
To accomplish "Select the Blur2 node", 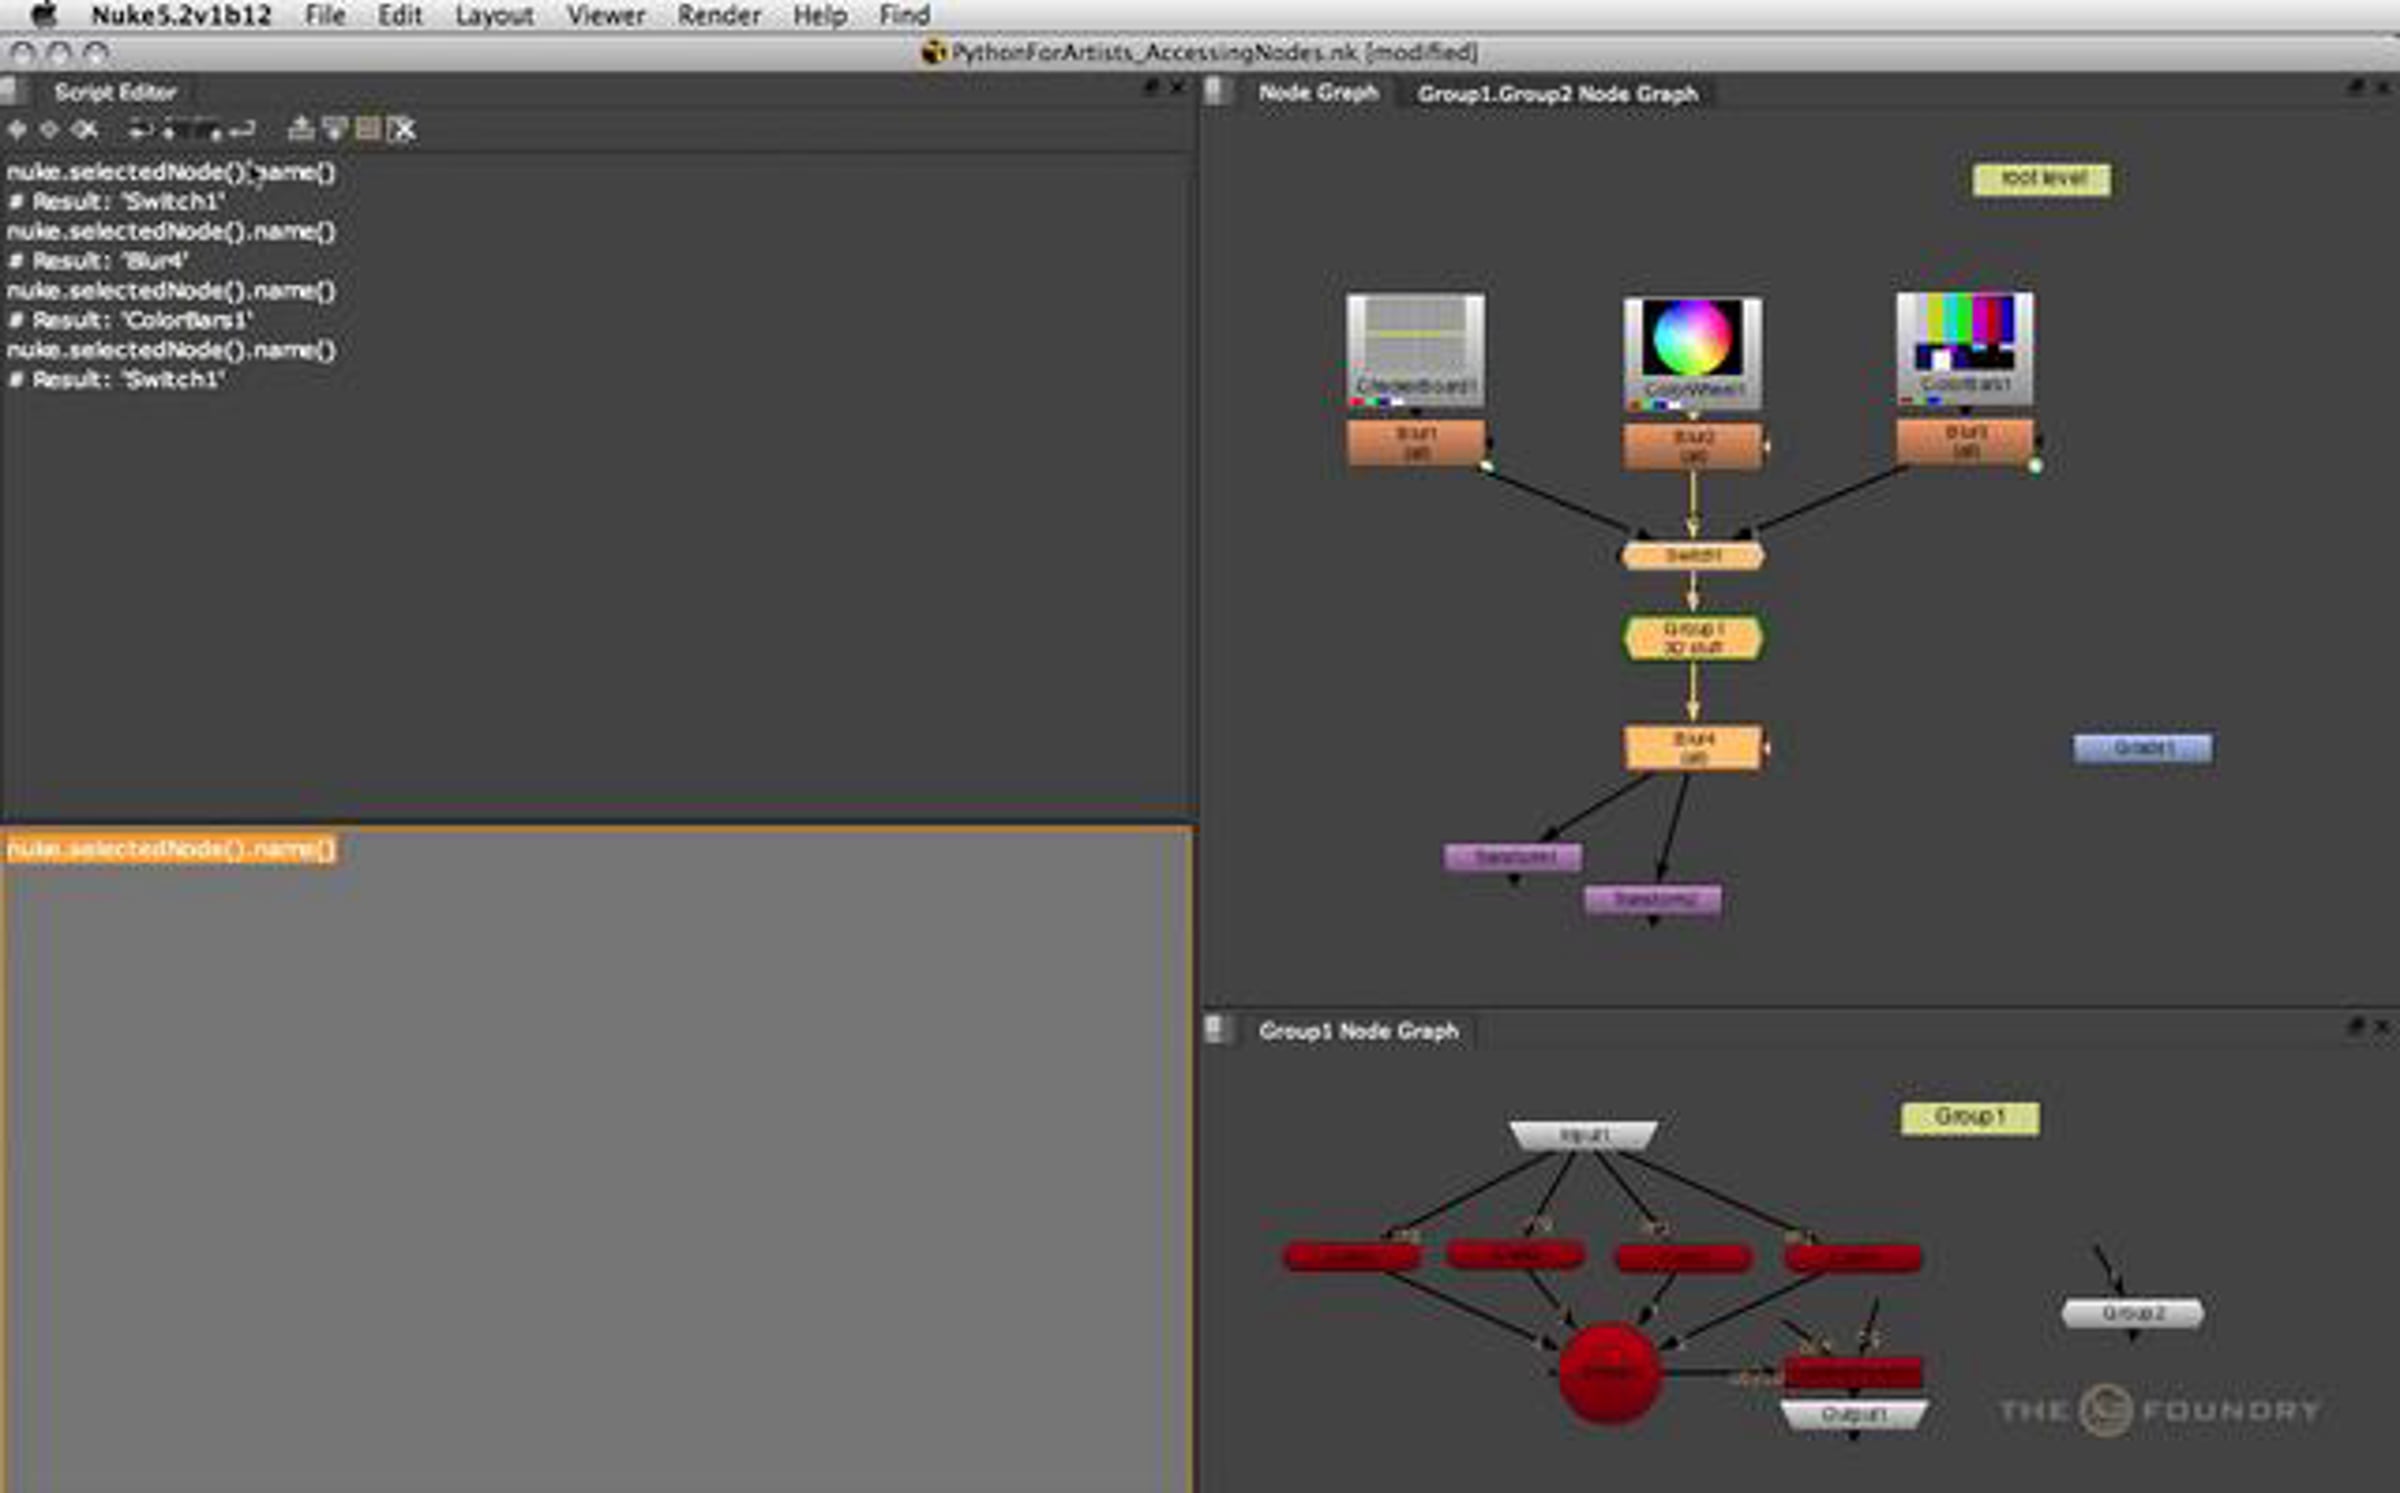I will click(x=1692, y=446).
